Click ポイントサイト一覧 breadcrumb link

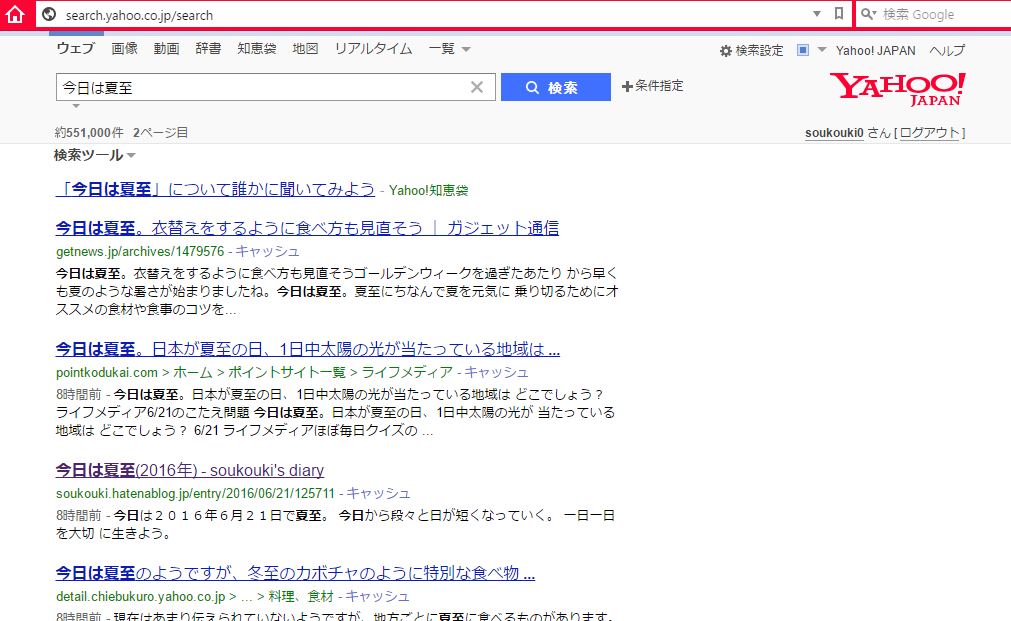[x=287, y=372]
